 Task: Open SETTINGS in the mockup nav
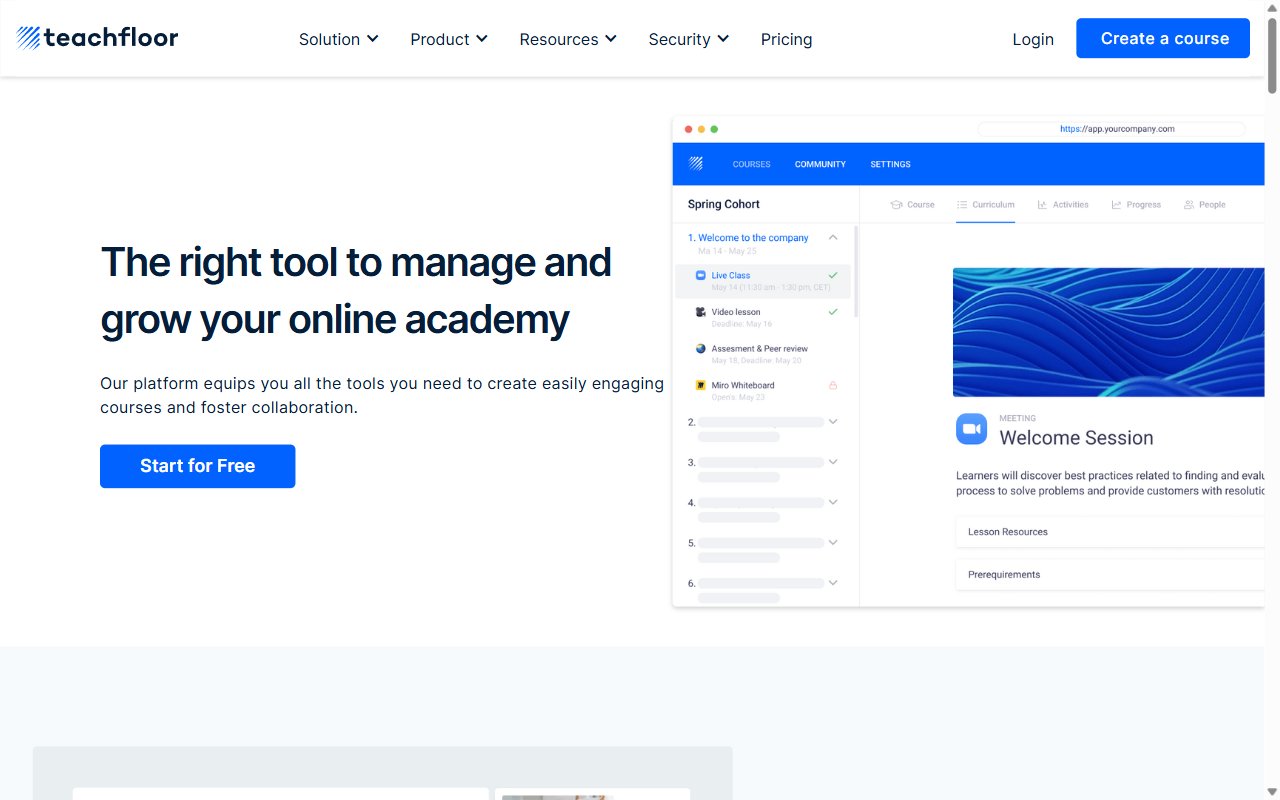click(x=890, y=164)
